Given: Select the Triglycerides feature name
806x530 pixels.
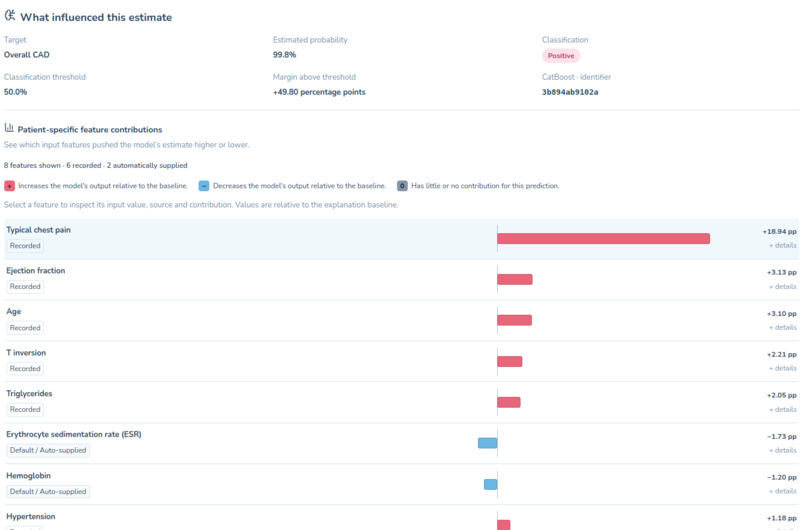Looking at the screenshot, I should click(x=29, y=394).
